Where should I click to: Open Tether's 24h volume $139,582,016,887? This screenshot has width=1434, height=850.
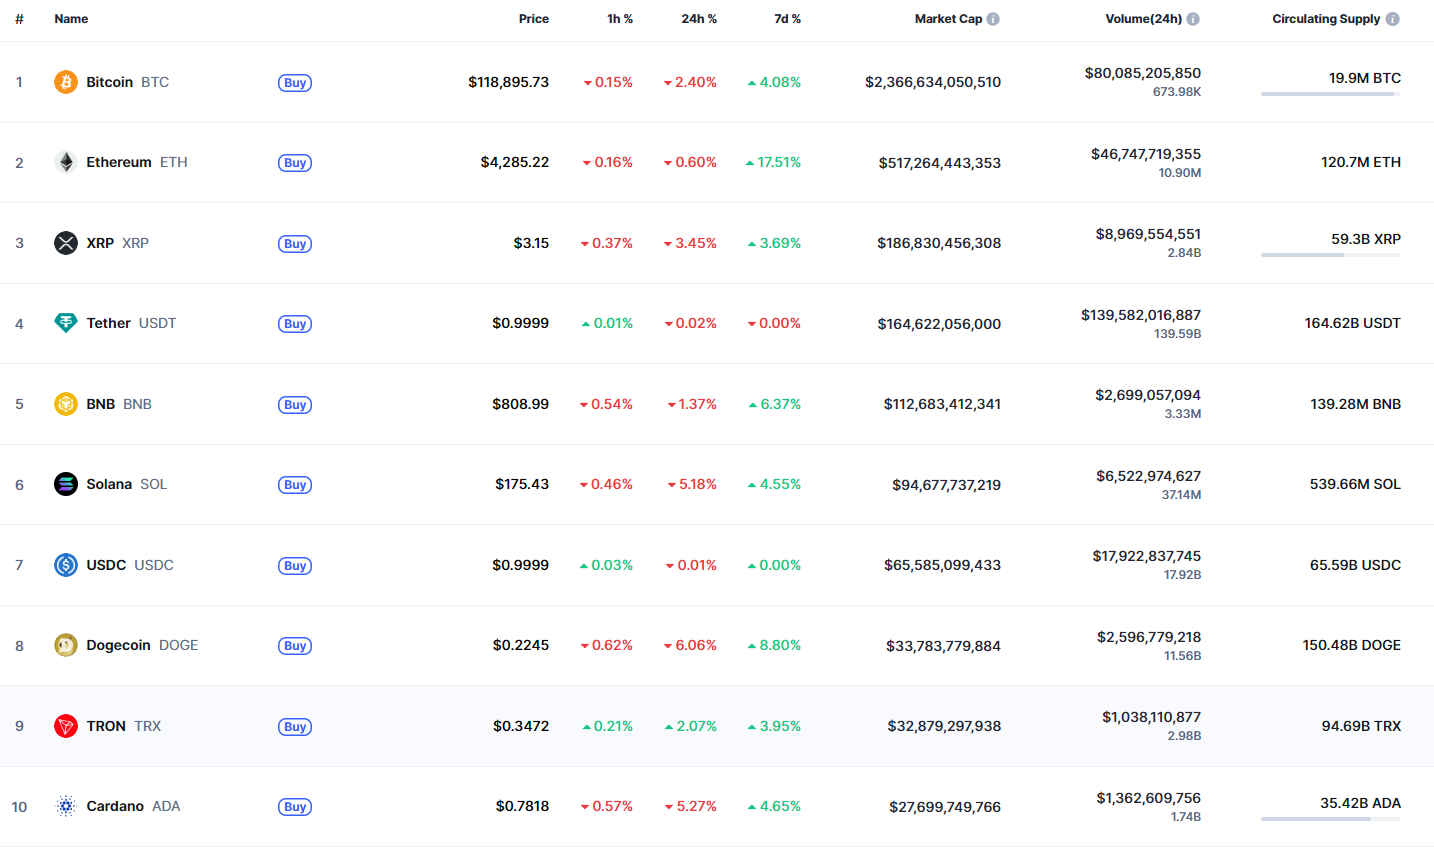click(x=1141, y=315)
